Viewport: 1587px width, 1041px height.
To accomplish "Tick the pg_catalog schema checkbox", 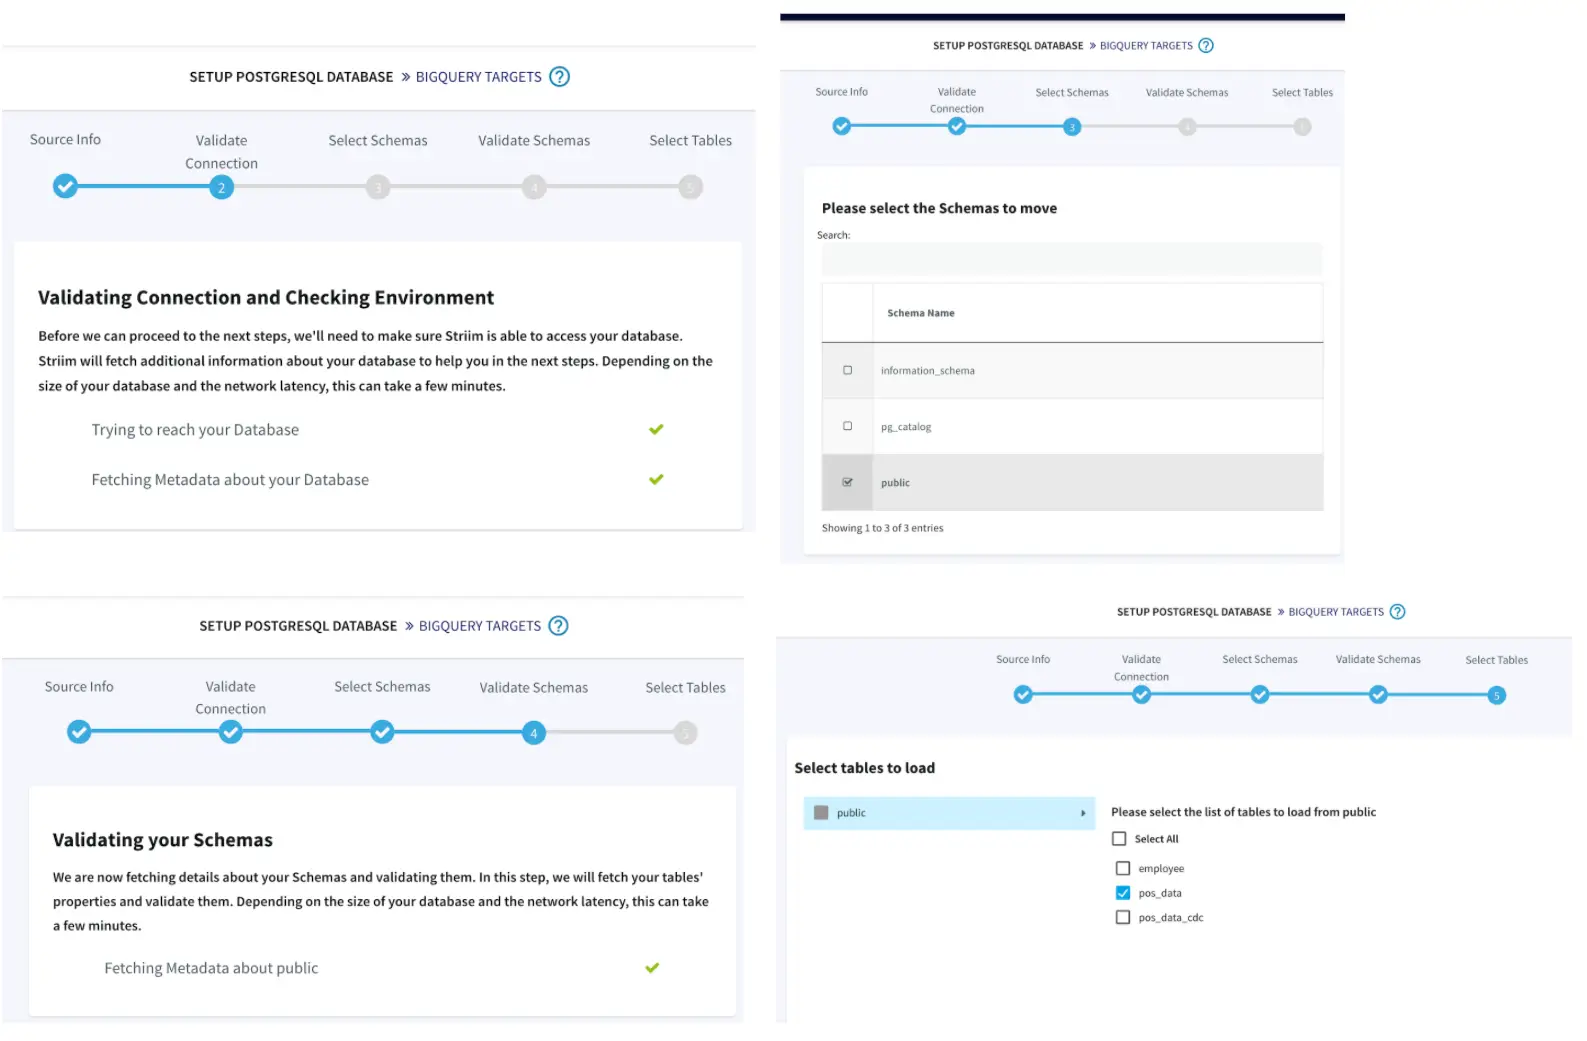I will 848,426.
